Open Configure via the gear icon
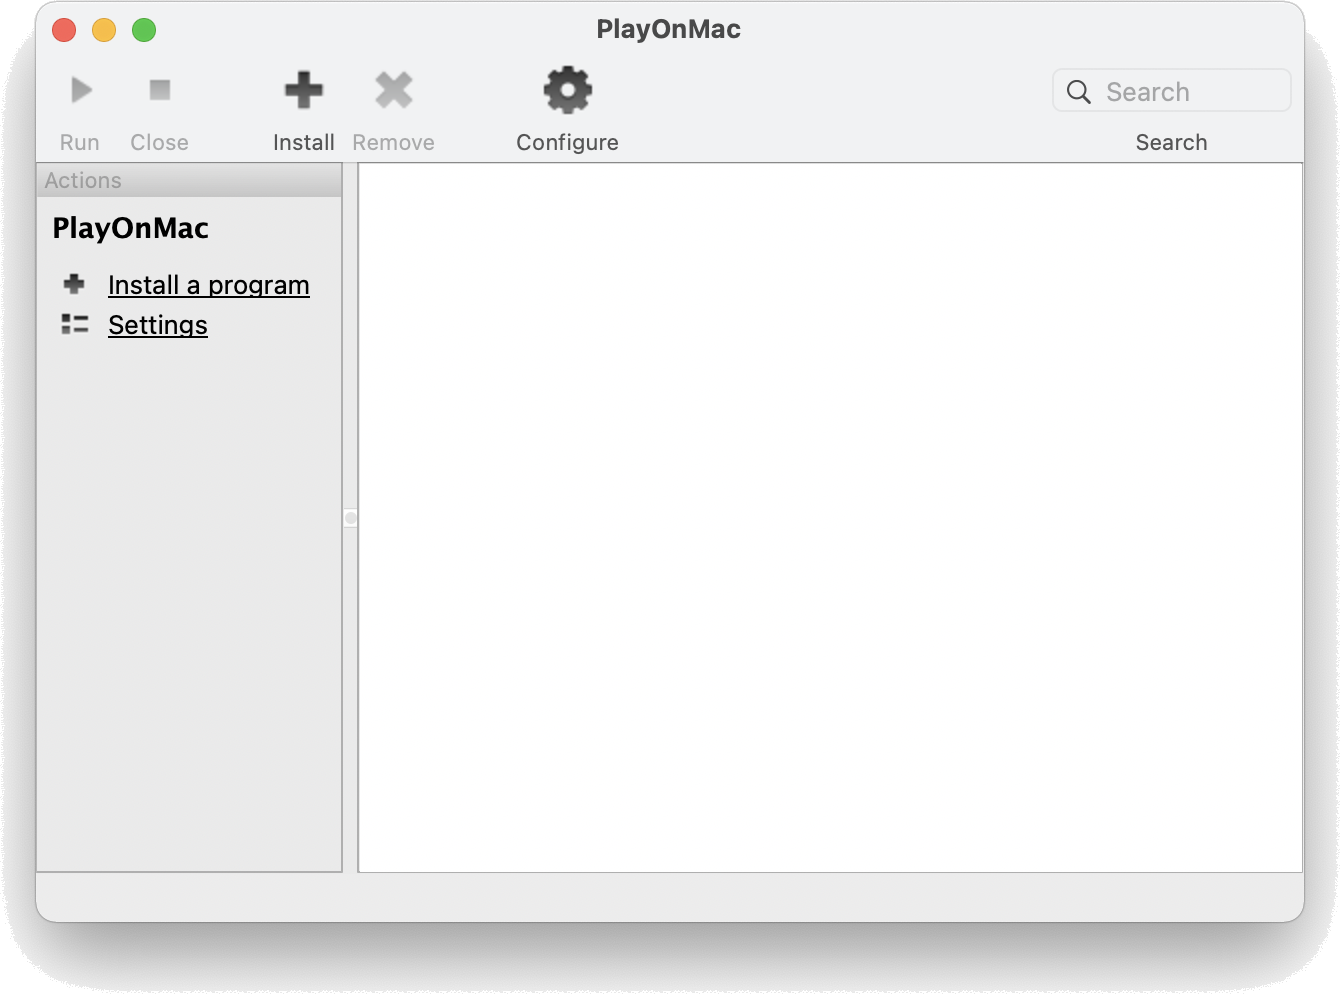The height and width of the screenshot is (994, 1340). pyautogui.click(x=566, y=89)
